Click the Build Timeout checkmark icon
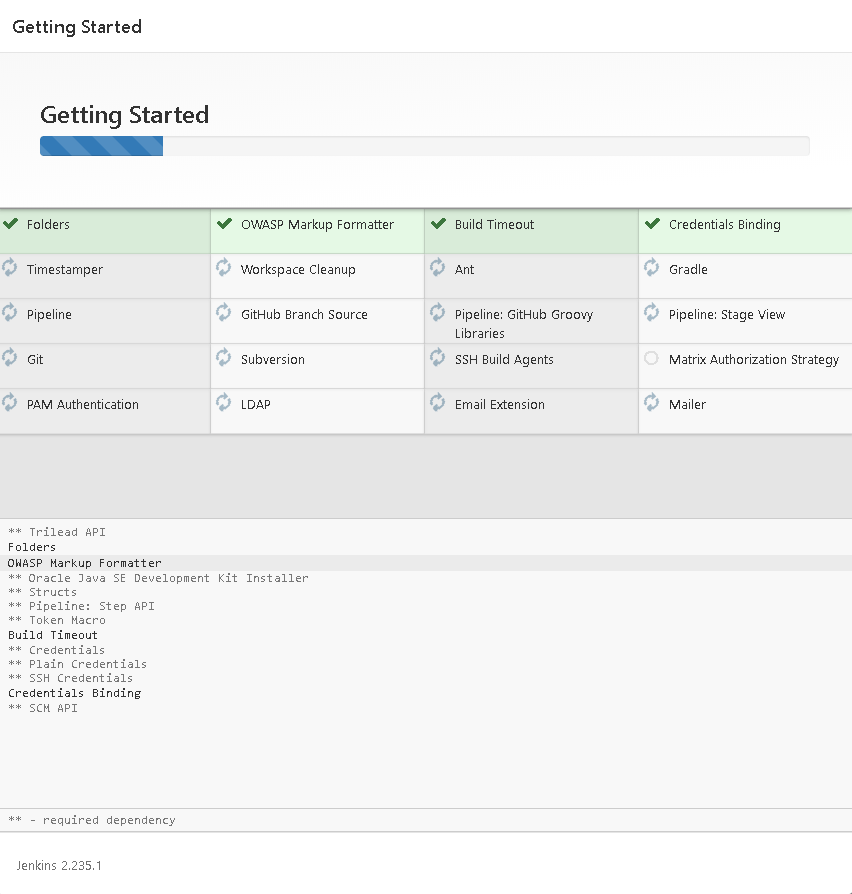The image size is (852, 894). (x=438, y=224)
